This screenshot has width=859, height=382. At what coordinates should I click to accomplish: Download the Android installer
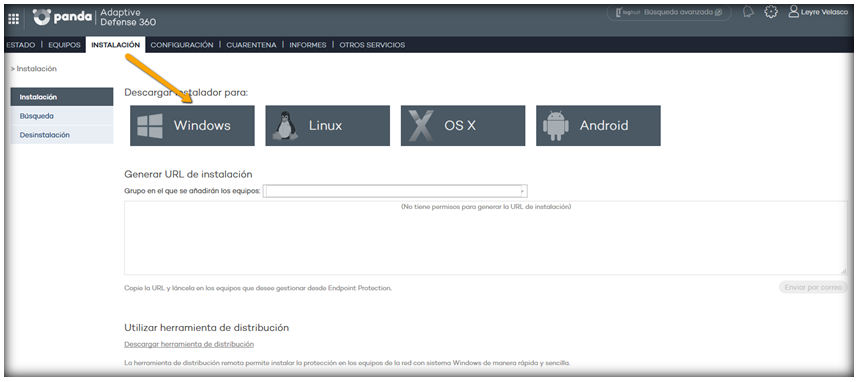pos(598,126)
